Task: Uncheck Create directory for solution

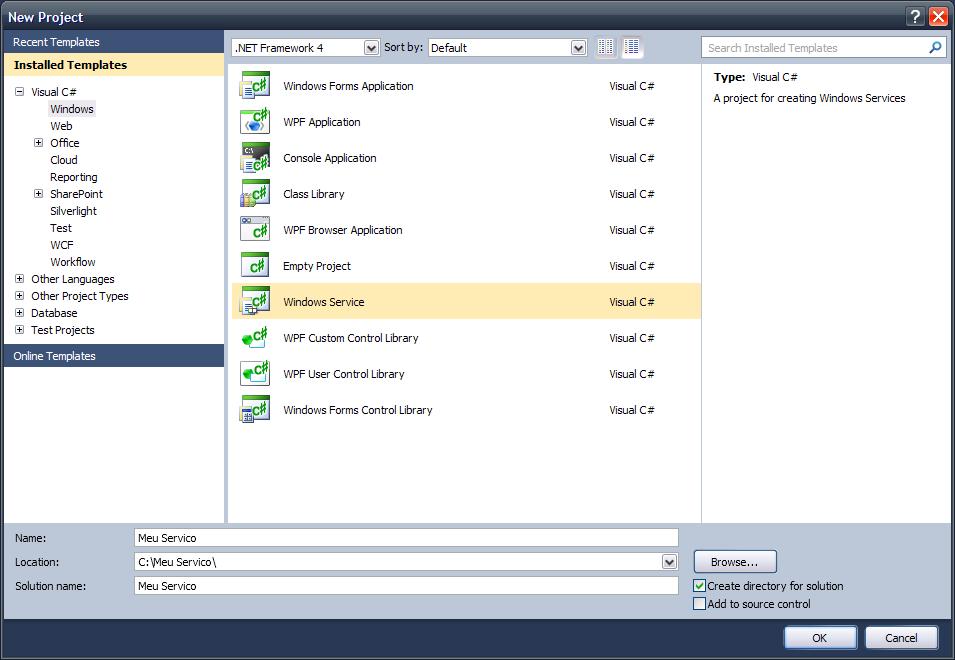Action: pyautogui.click(x=700, y=586)
